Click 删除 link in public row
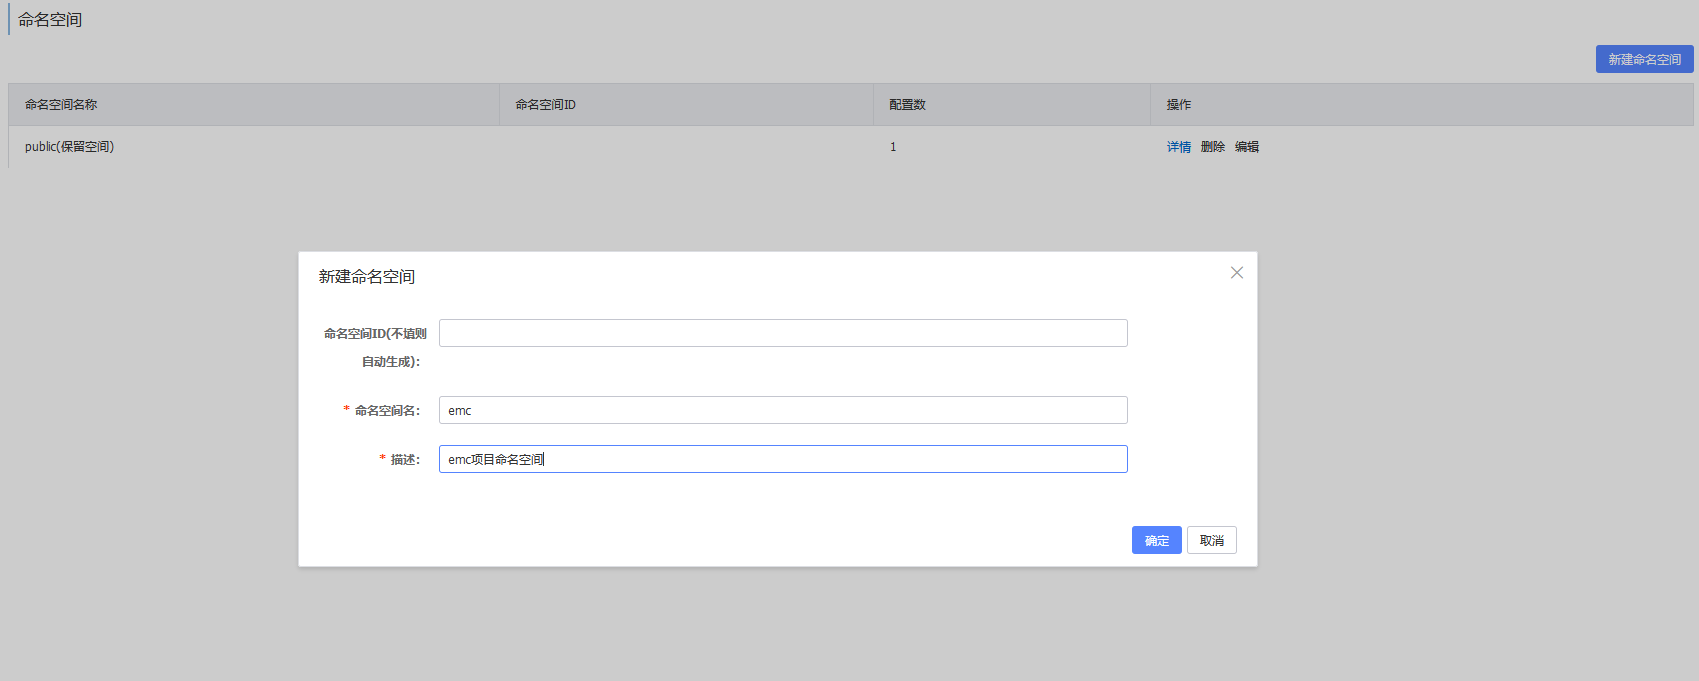The height and width of the screenshot is (681, 1699). click(x=1212, y=147)
